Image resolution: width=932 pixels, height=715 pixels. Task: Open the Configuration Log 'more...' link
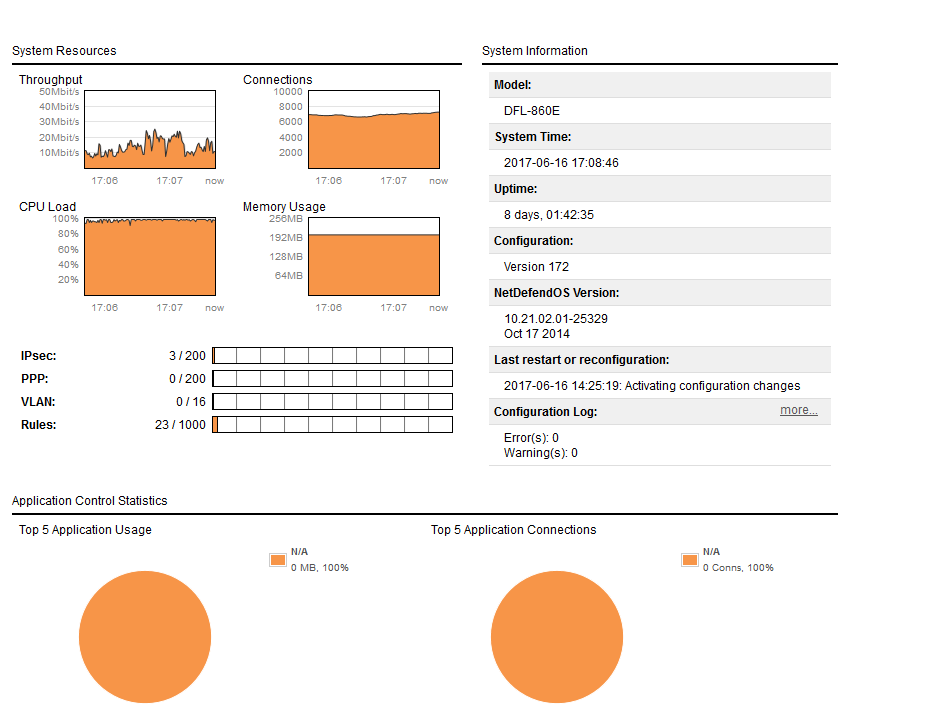point(798,410)
